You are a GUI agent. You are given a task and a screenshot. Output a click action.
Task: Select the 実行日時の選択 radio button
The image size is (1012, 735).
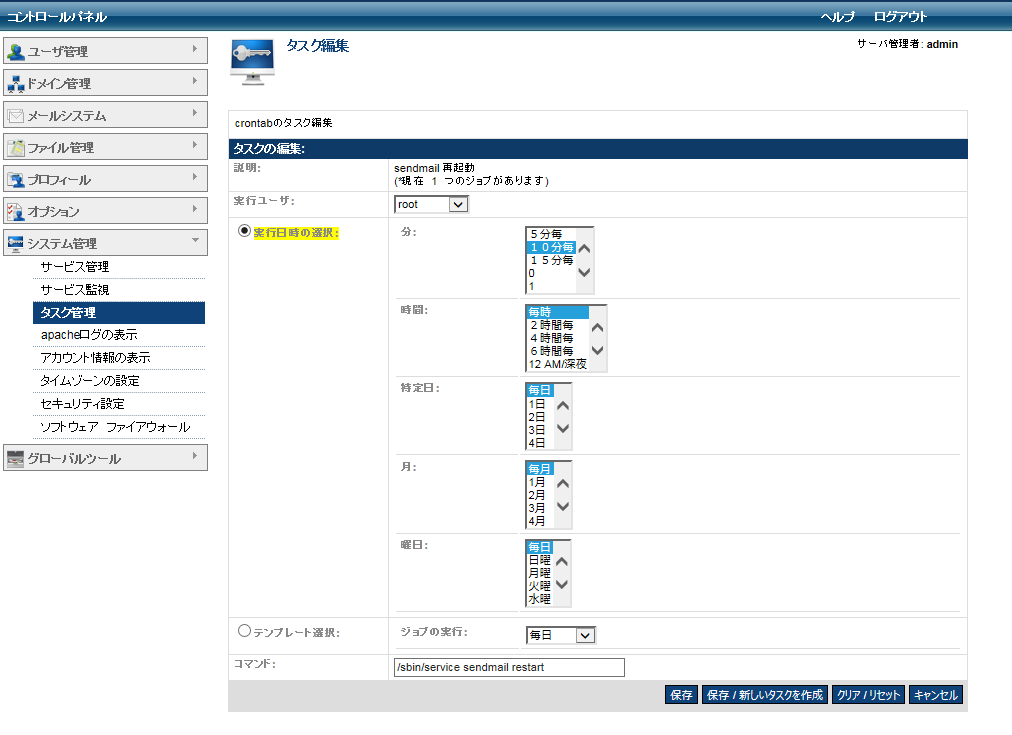click(244, 231)
